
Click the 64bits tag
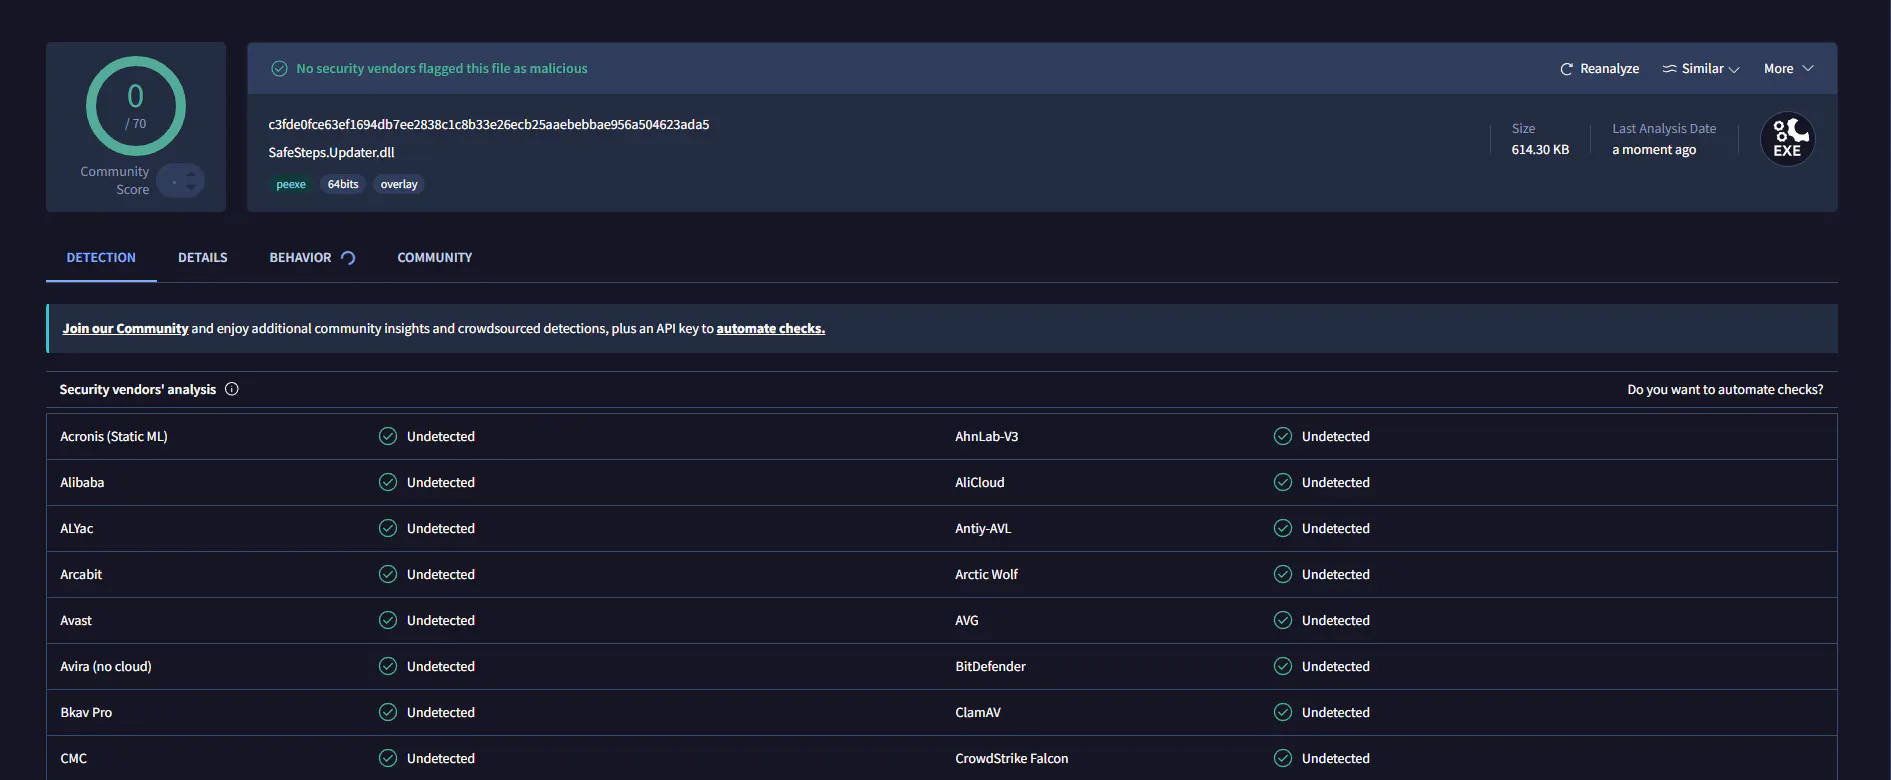click(343, 184)
